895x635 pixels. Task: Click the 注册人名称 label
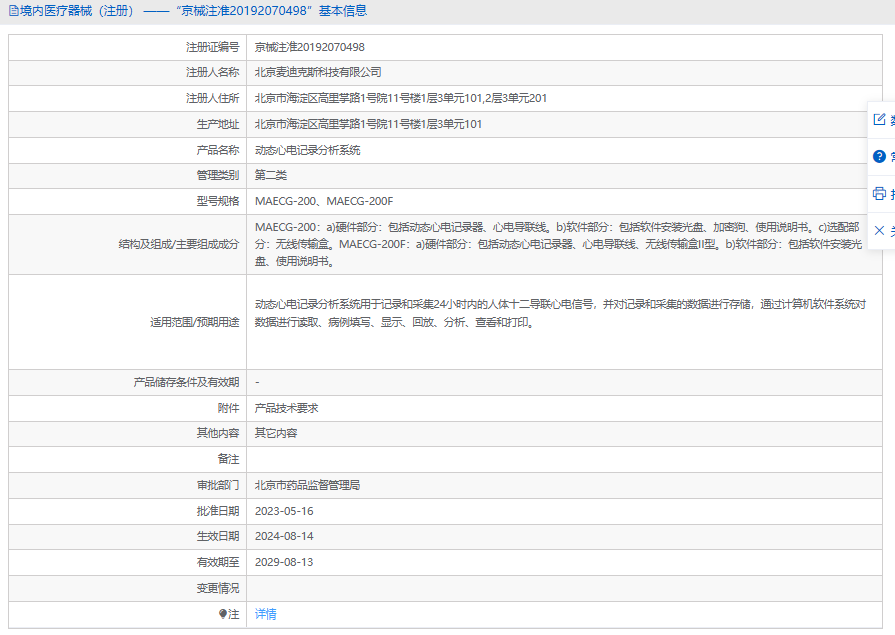(x=212, y=73)
